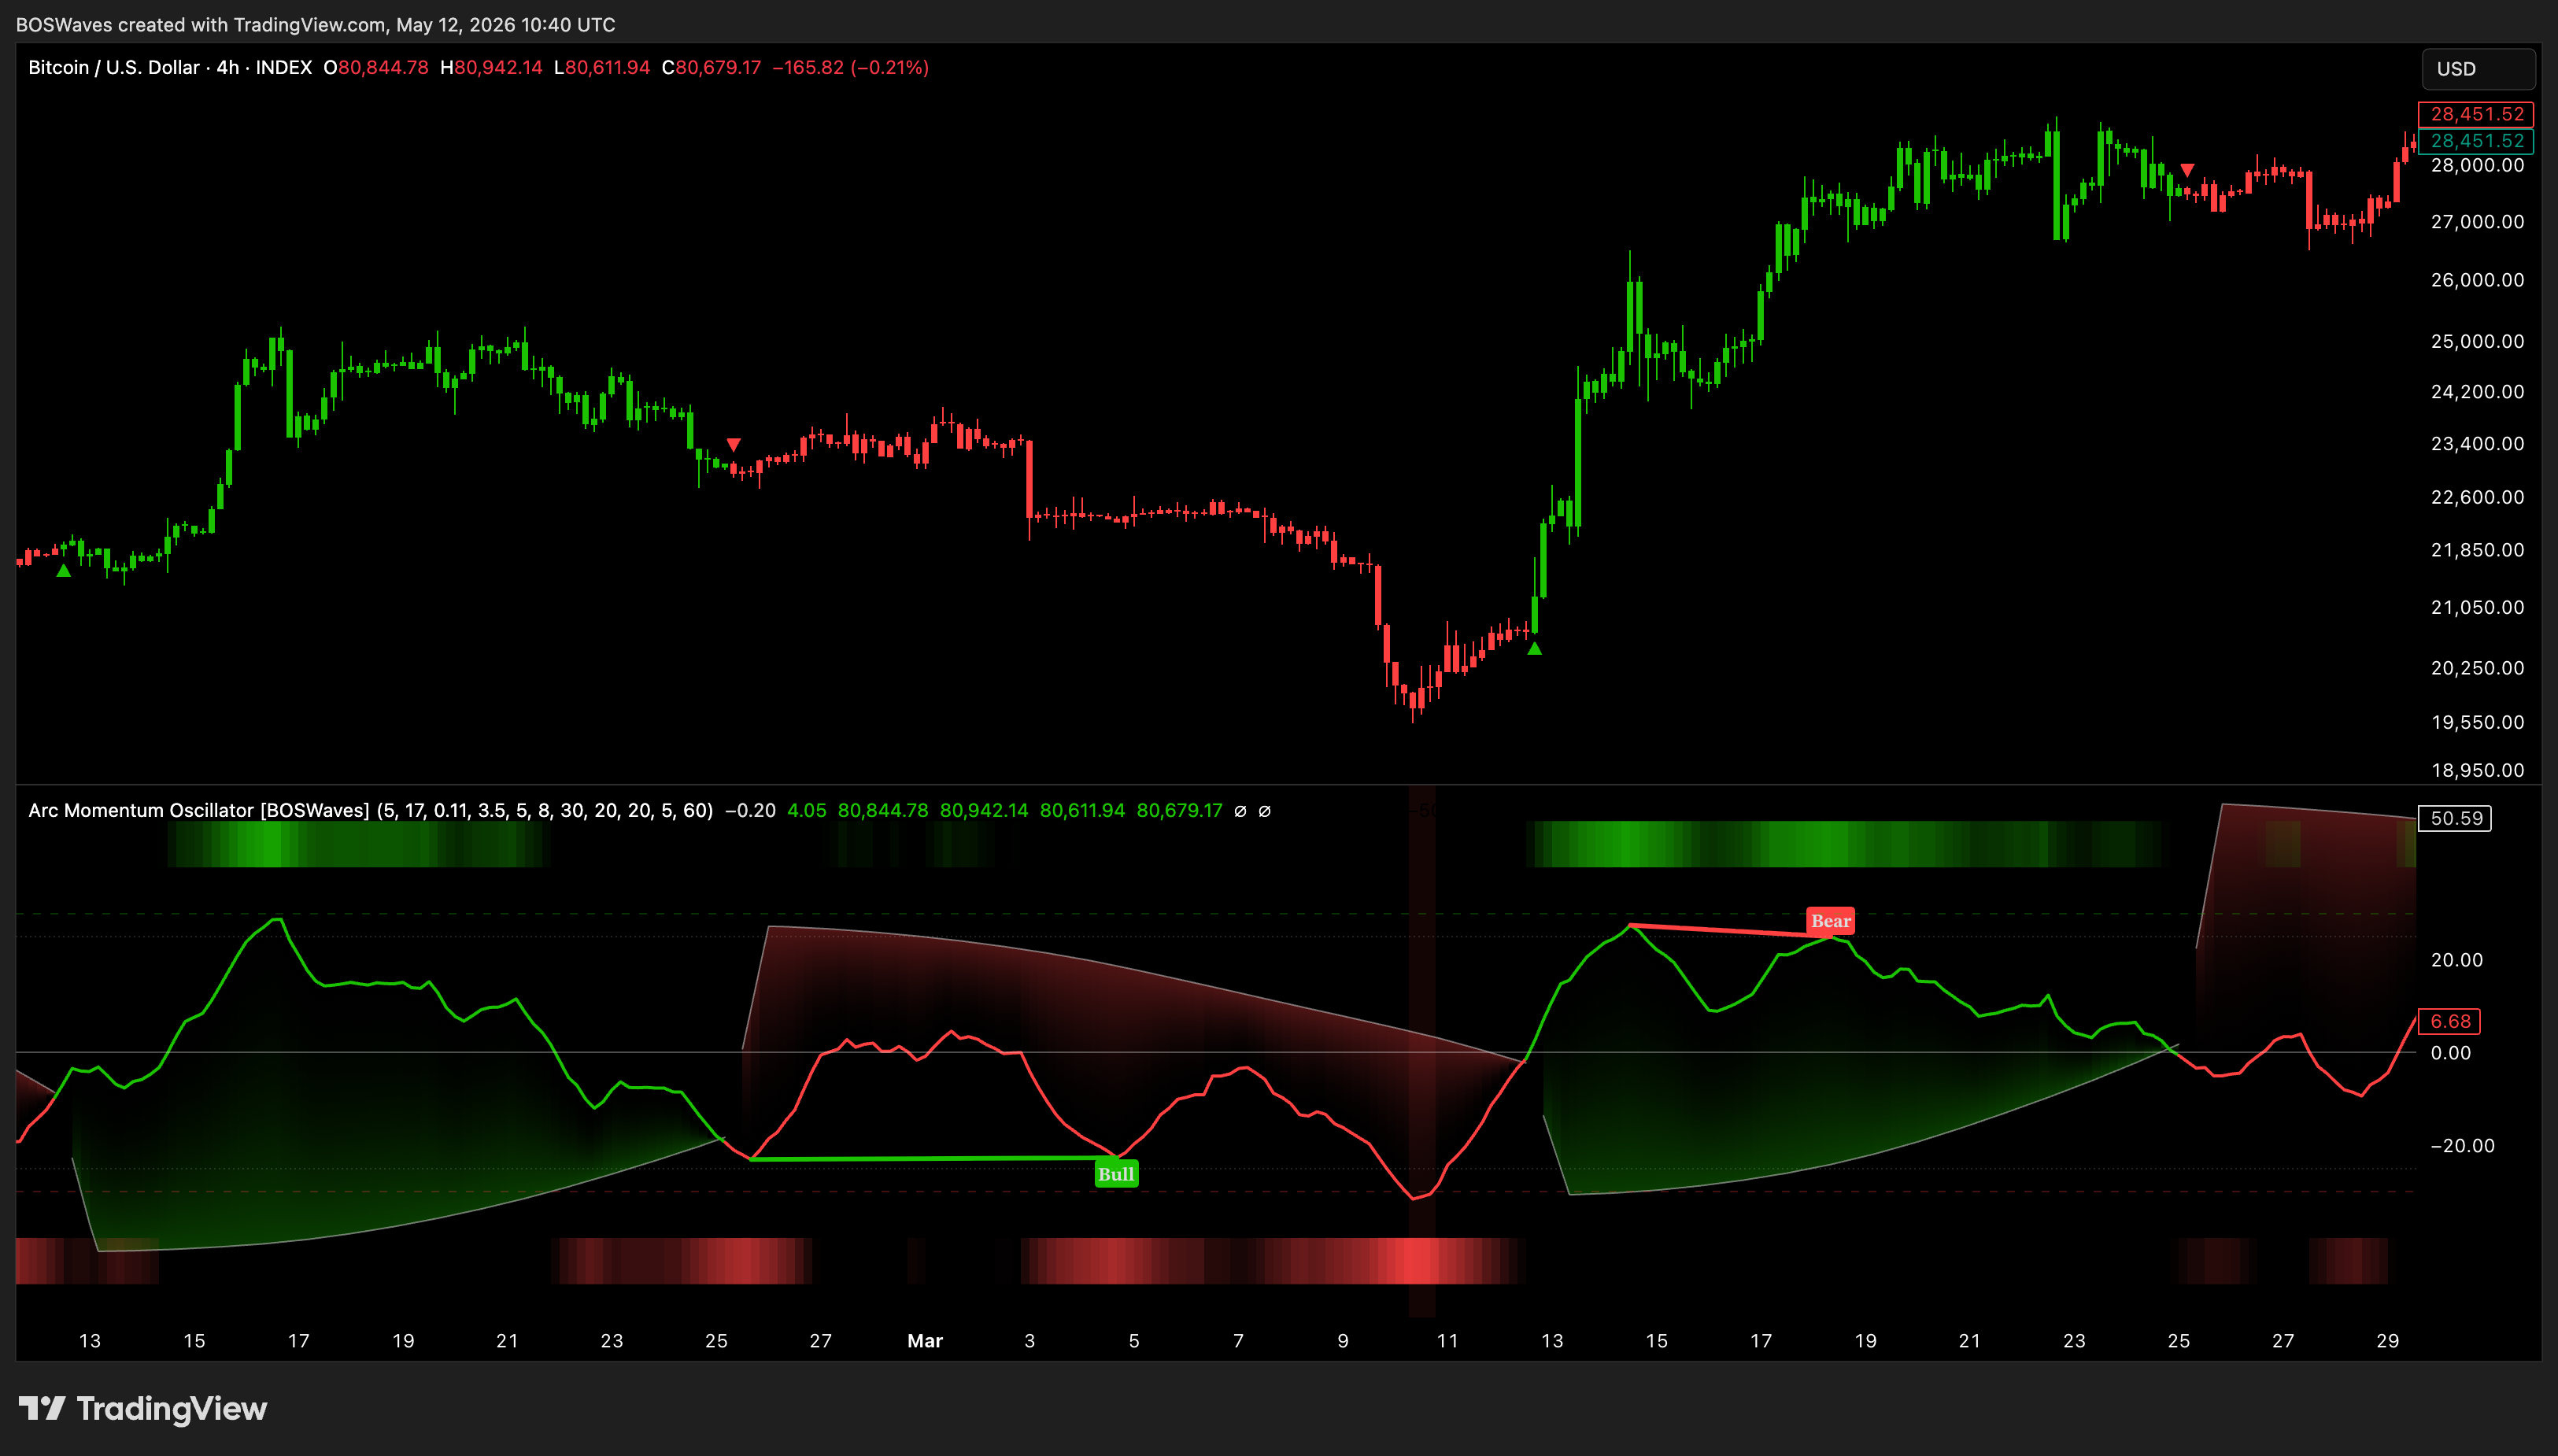Viewport: 2558px width, 1456px height.
Task: Click the red down-arrow signal near Mar 25
Action: click(2187, 170)
